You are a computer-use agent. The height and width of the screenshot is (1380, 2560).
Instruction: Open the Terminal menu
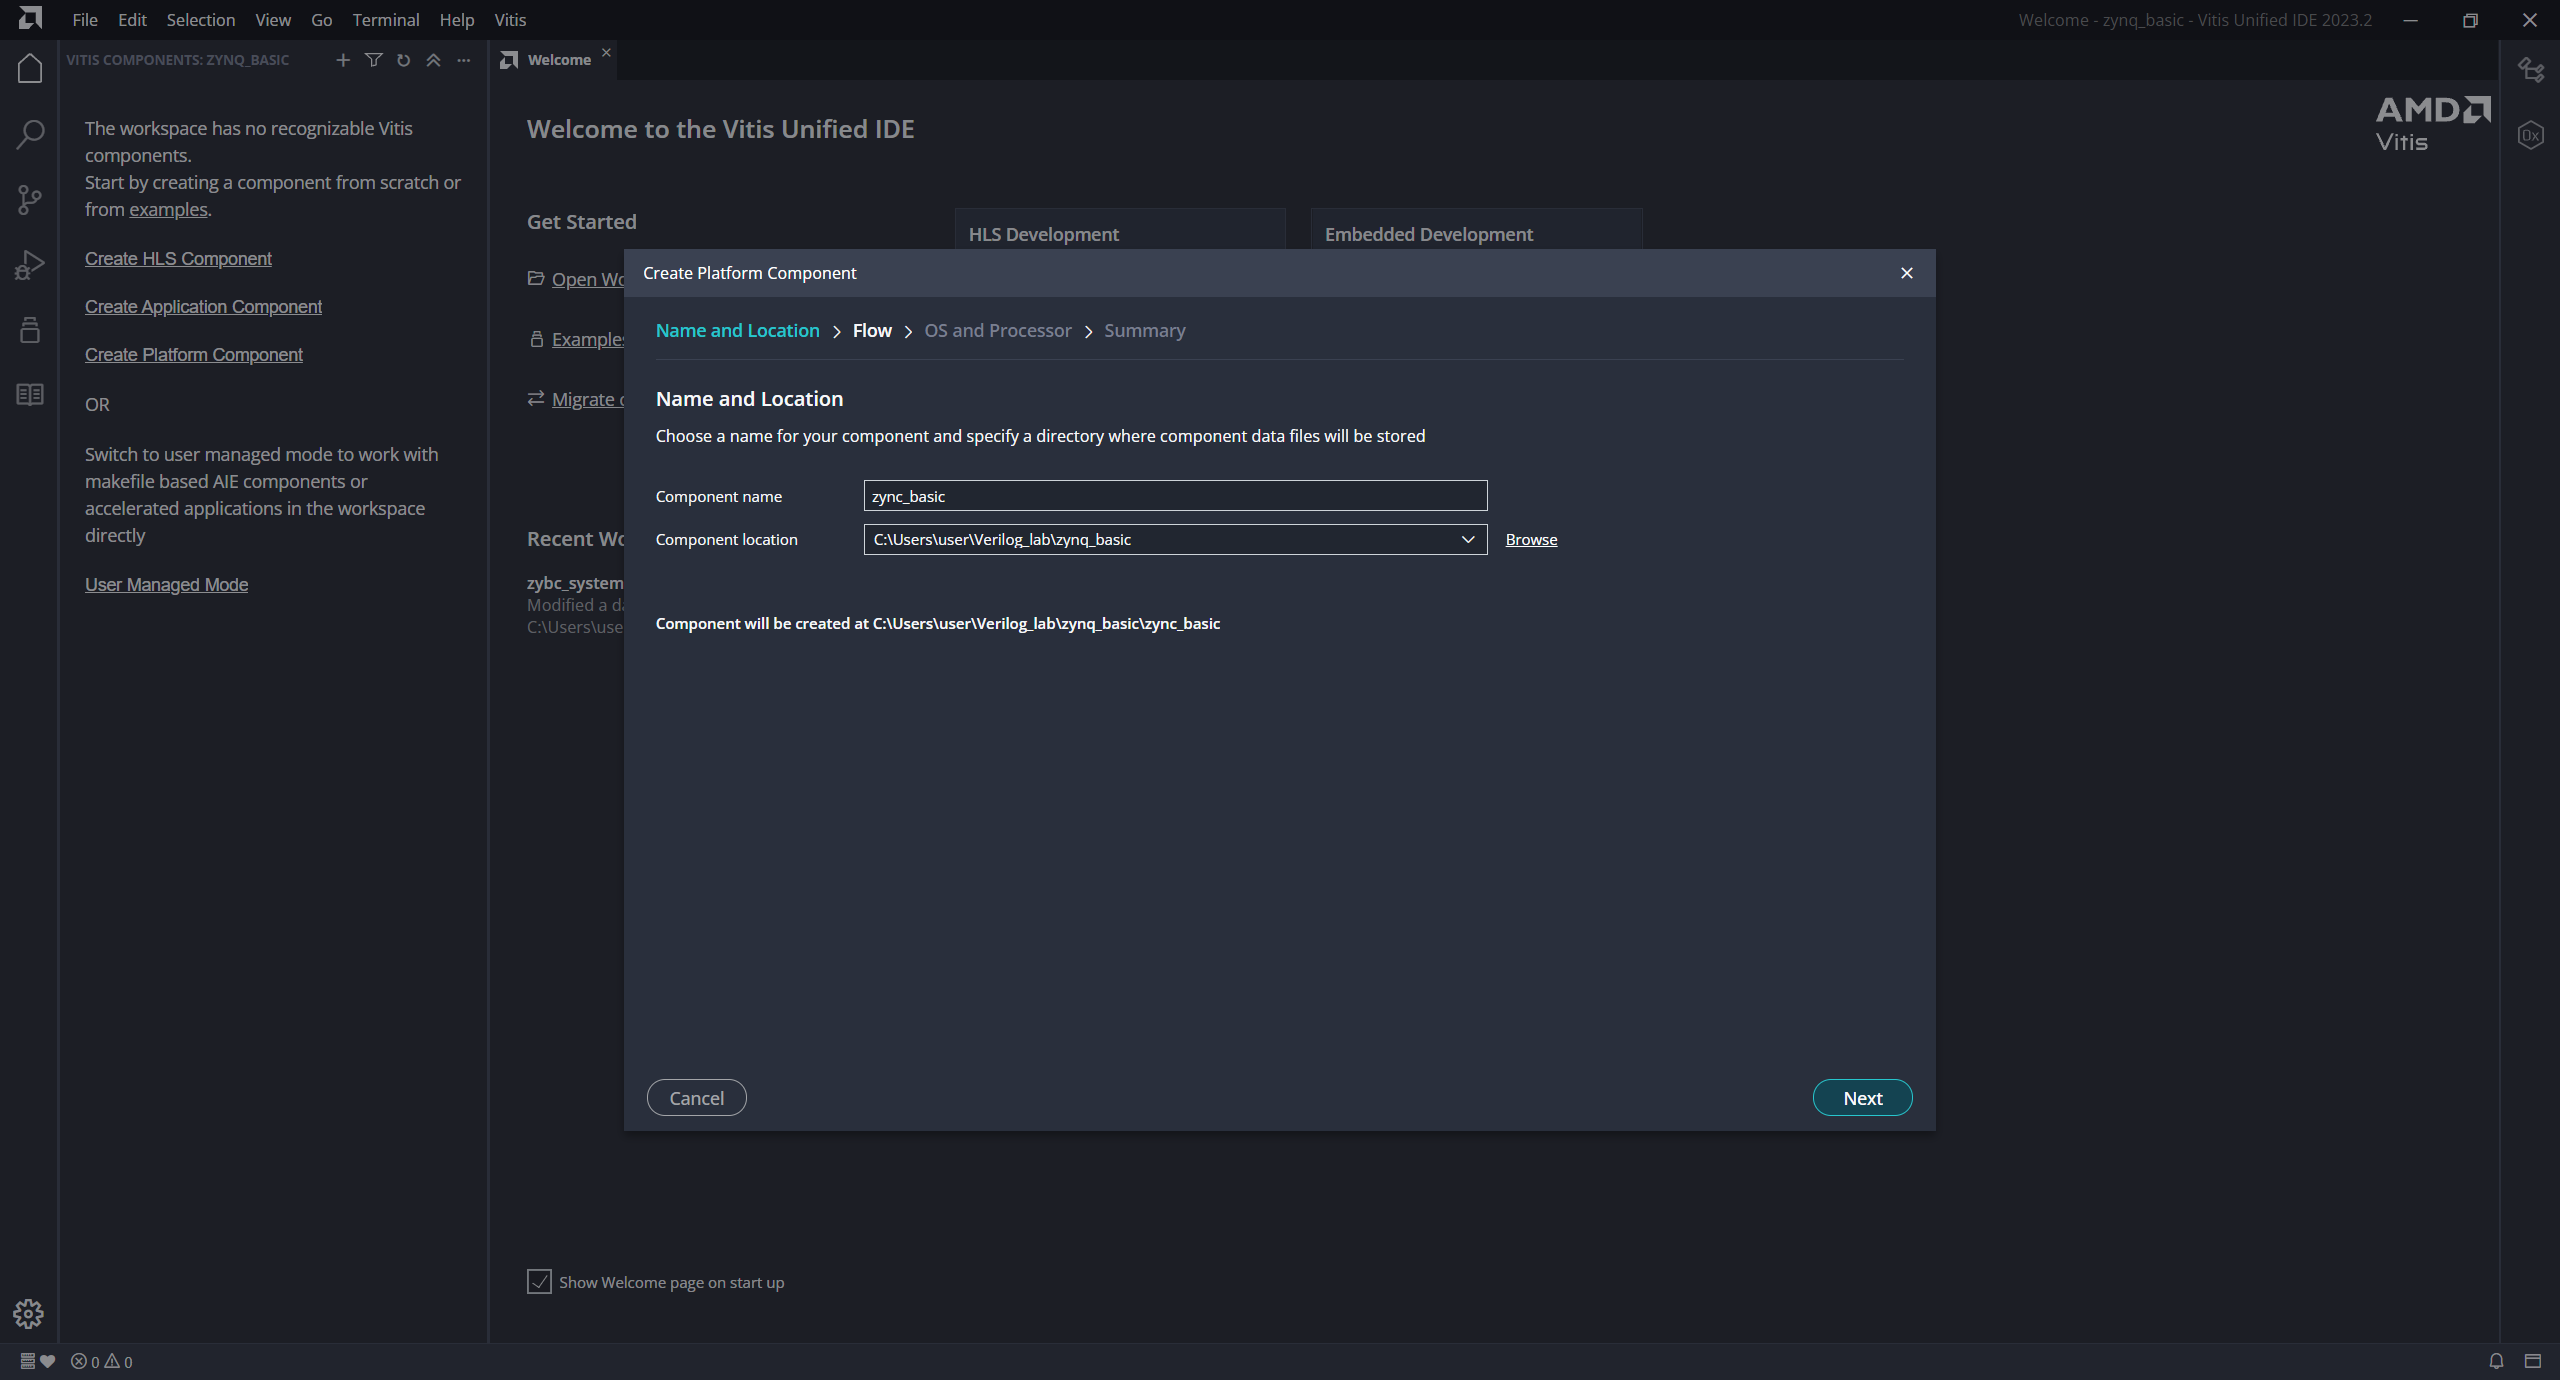(x=385, y=20)
